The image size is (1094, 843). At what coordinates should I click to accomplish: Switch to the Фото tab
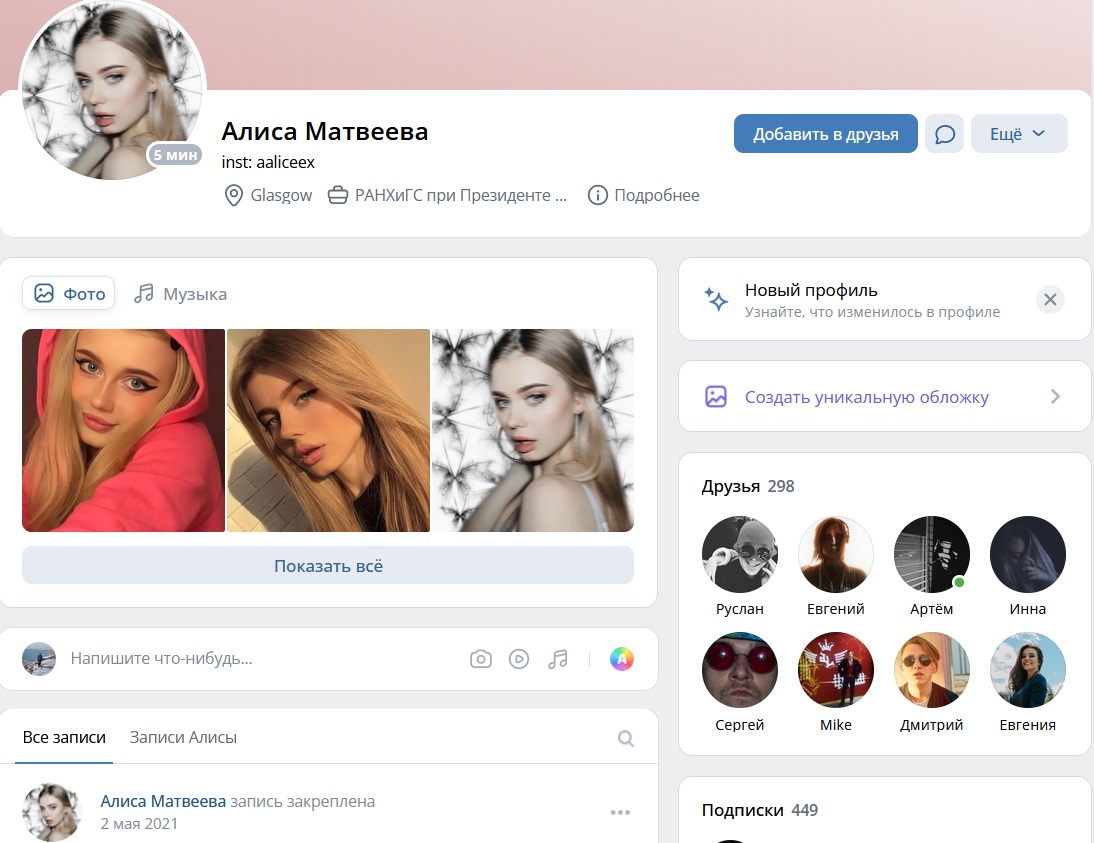click(69, 294)
